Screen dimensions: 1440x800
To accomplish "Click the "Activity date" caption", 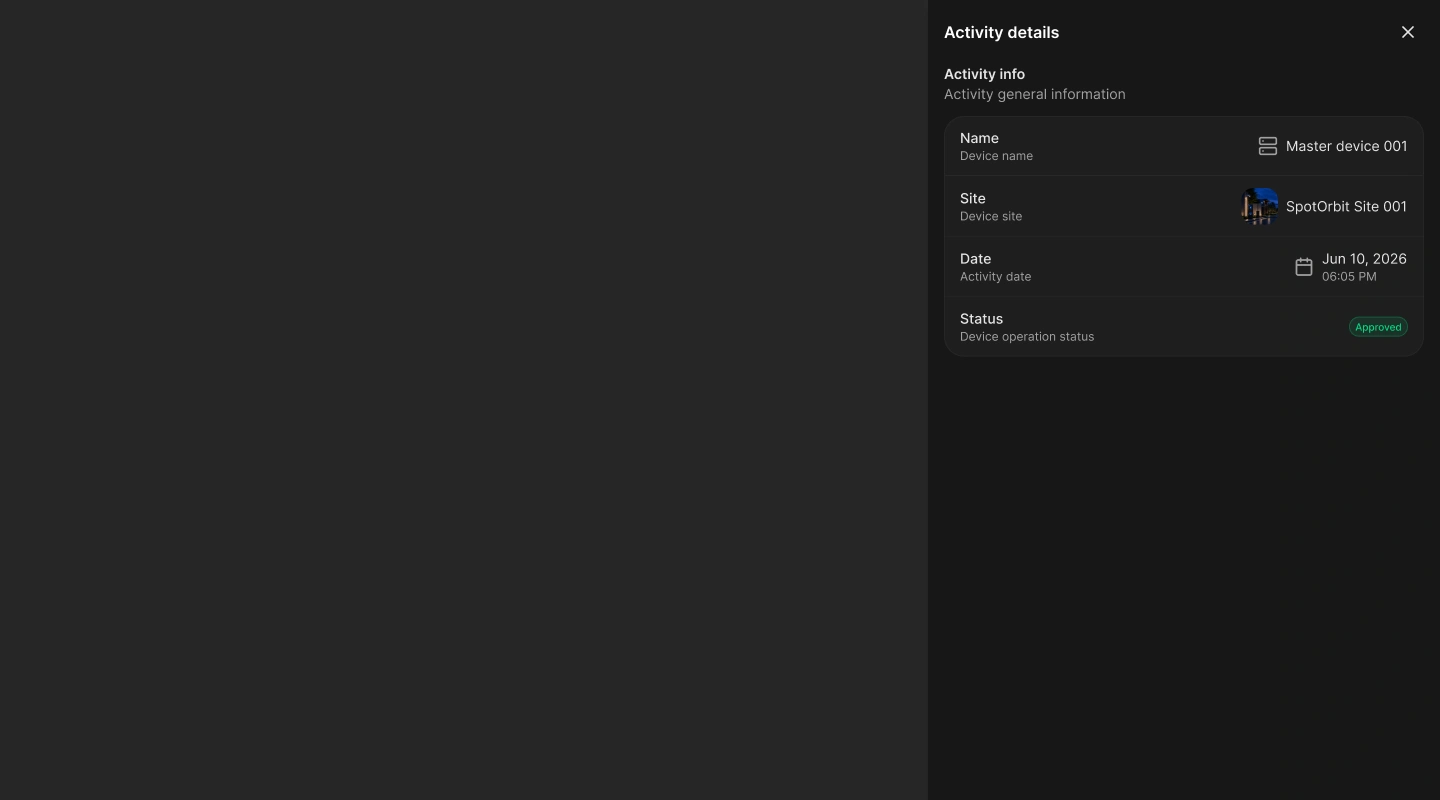I will coord(995,277).
